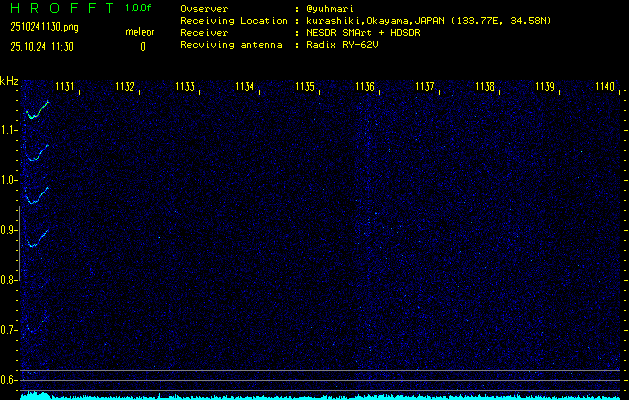629x400 pixels.
Task: Click the 1140 time marker
Action: click(x=604, y=87)
